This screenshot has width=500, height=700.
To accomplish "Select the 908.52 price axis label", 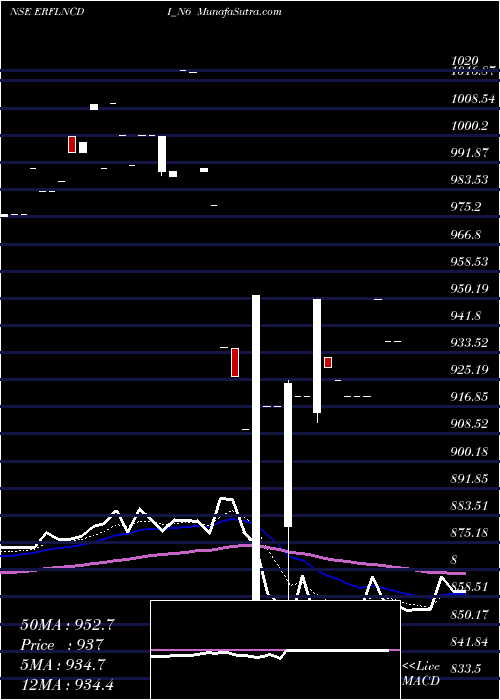I will point(469,424).
